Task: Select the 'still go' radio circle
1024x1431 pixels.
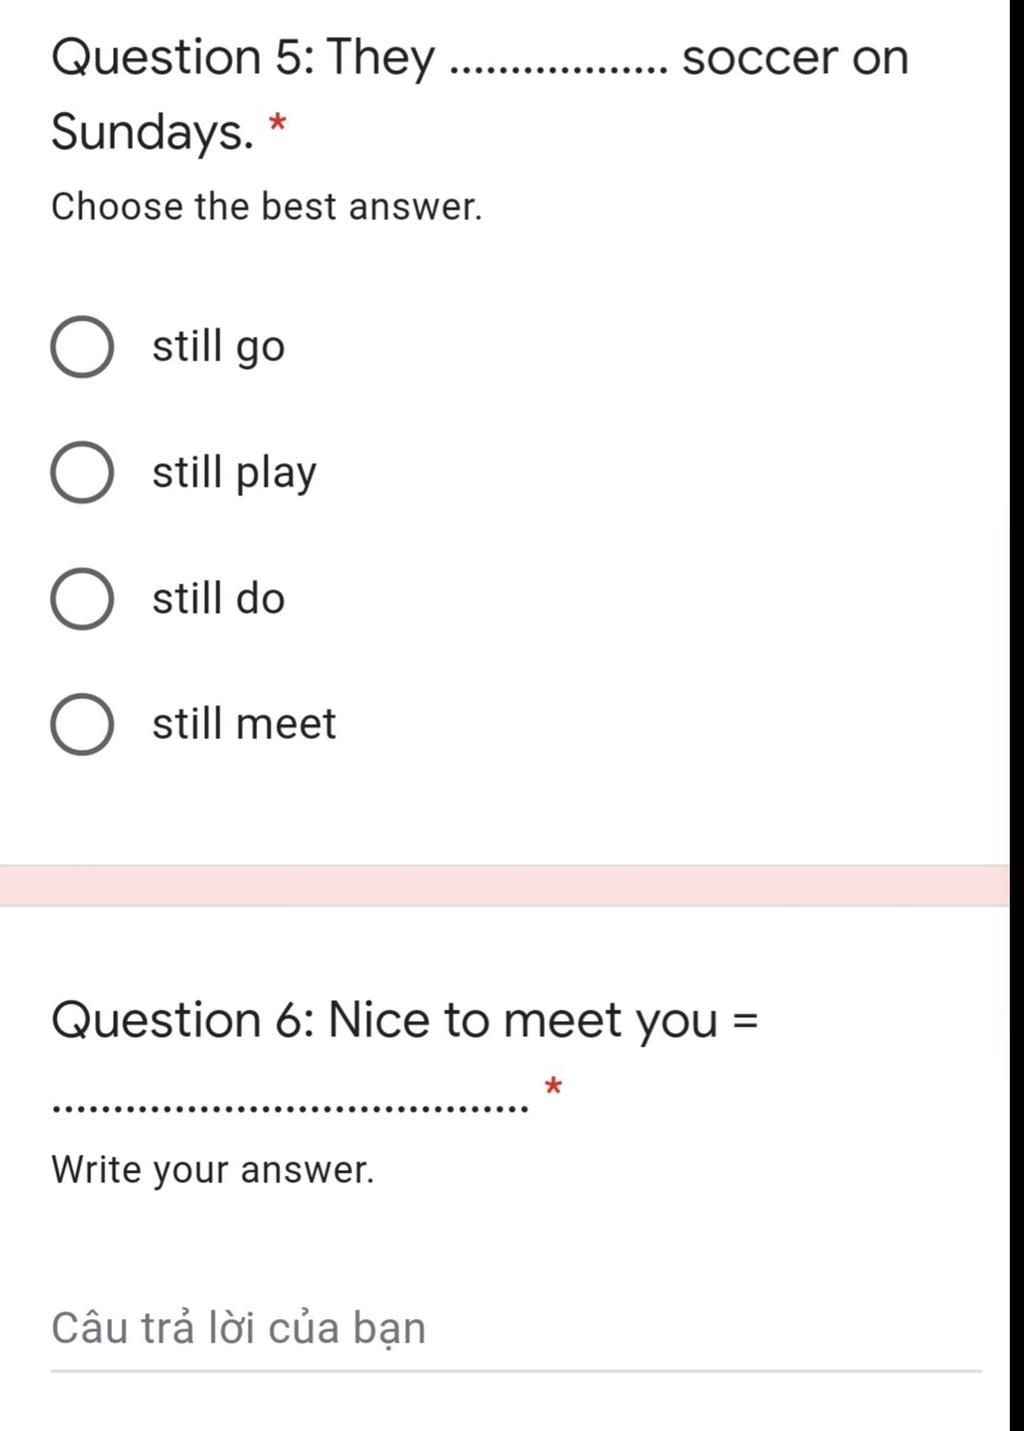Action: [x=81, y=347]
